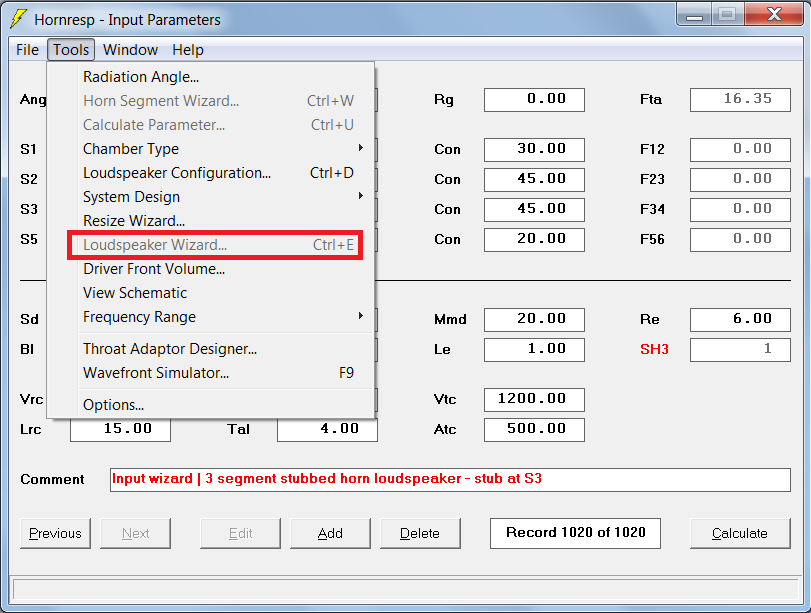Click the Con field showing 30.00
Screen dimensions: 811x613
(534, 149)
